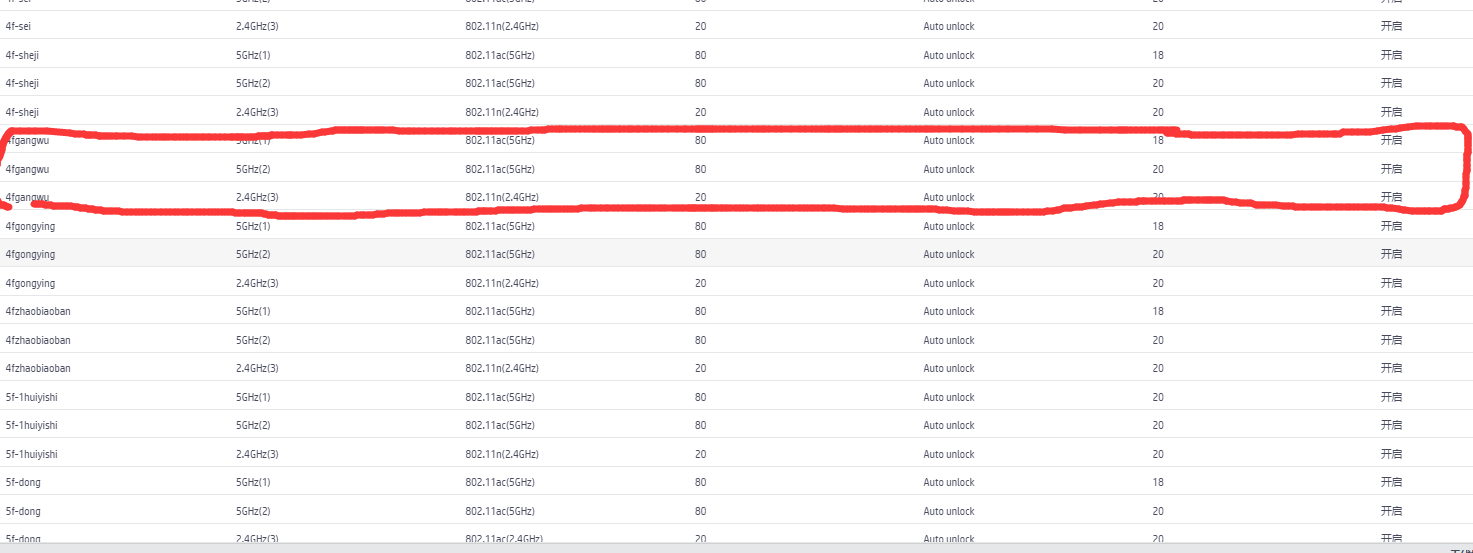Screen dimensions: 1473x553
Task: Select the 4f-sheji name in its 5GHz(1) row
Action: click(24, 55)
